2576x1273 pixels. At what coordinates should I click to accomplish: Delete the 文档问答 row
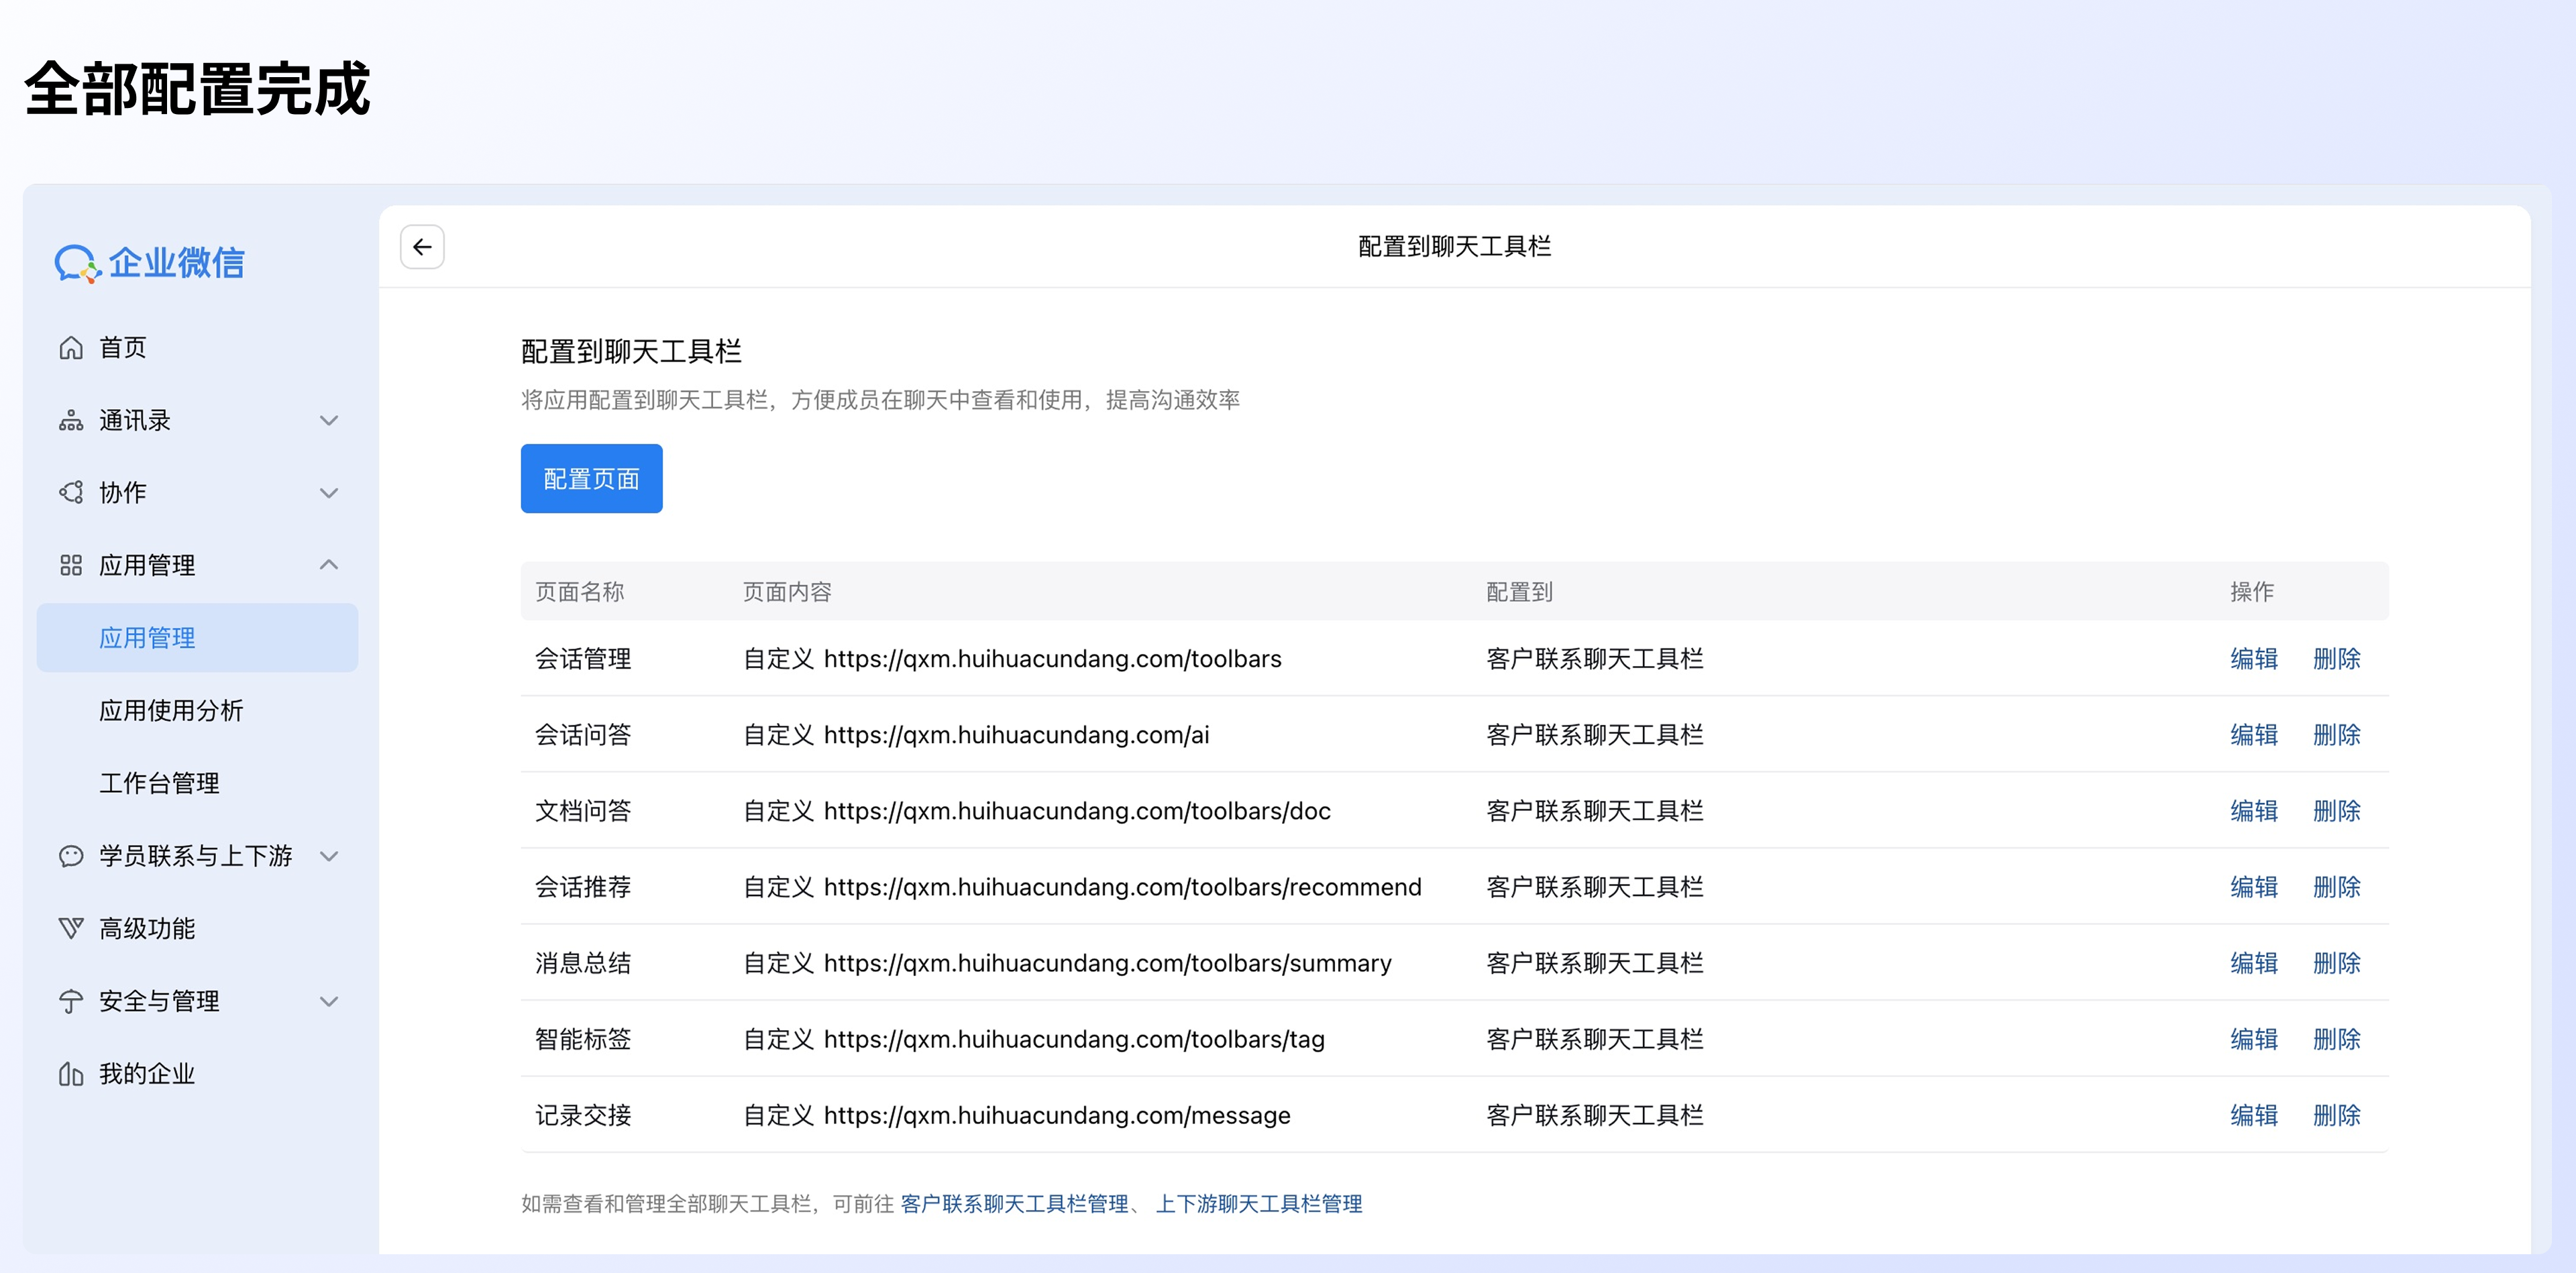point(2337,811)
